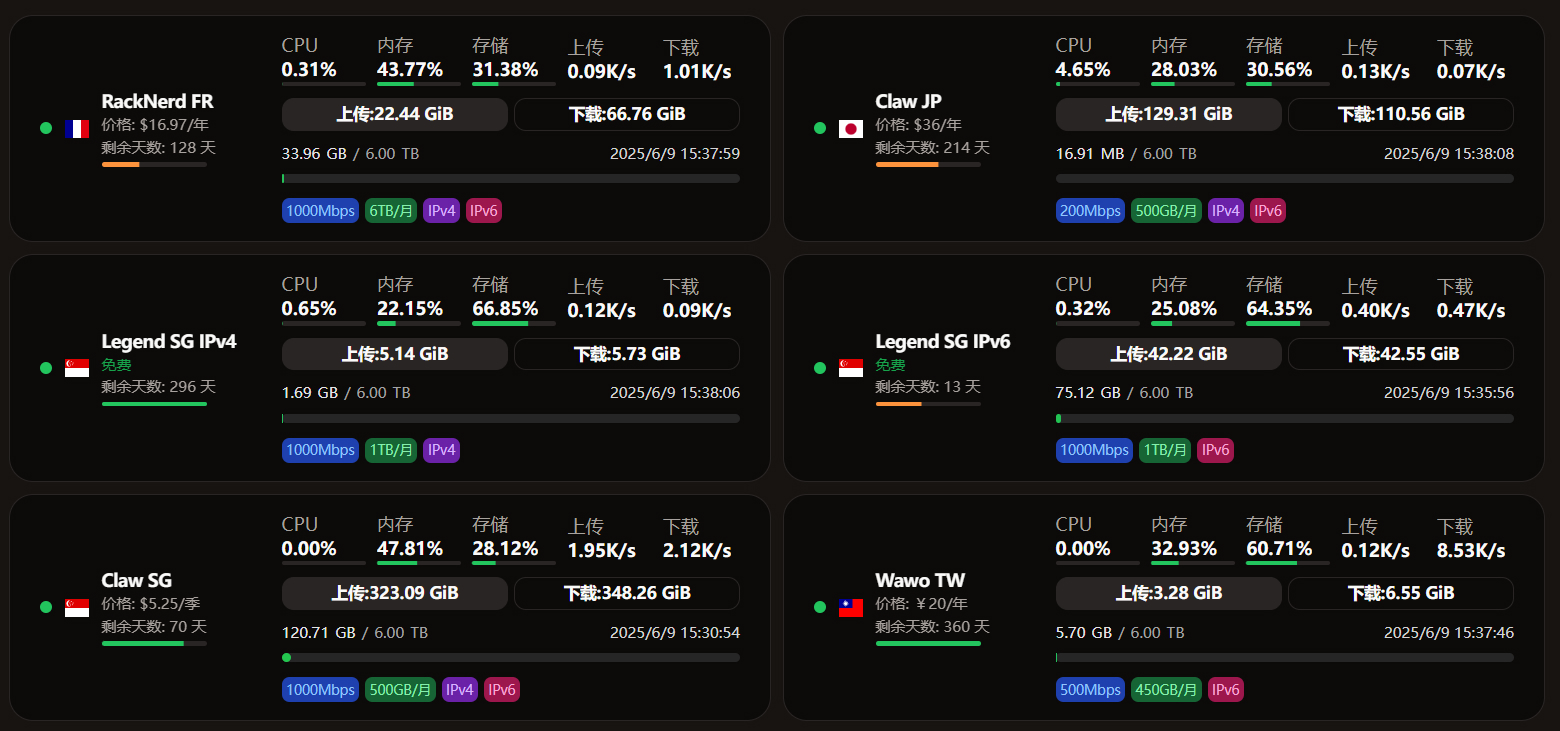Click the Singapore flag beside Legend SG IPv4
Viewport: 1560px width, 731px height.
tap(77, 368)
